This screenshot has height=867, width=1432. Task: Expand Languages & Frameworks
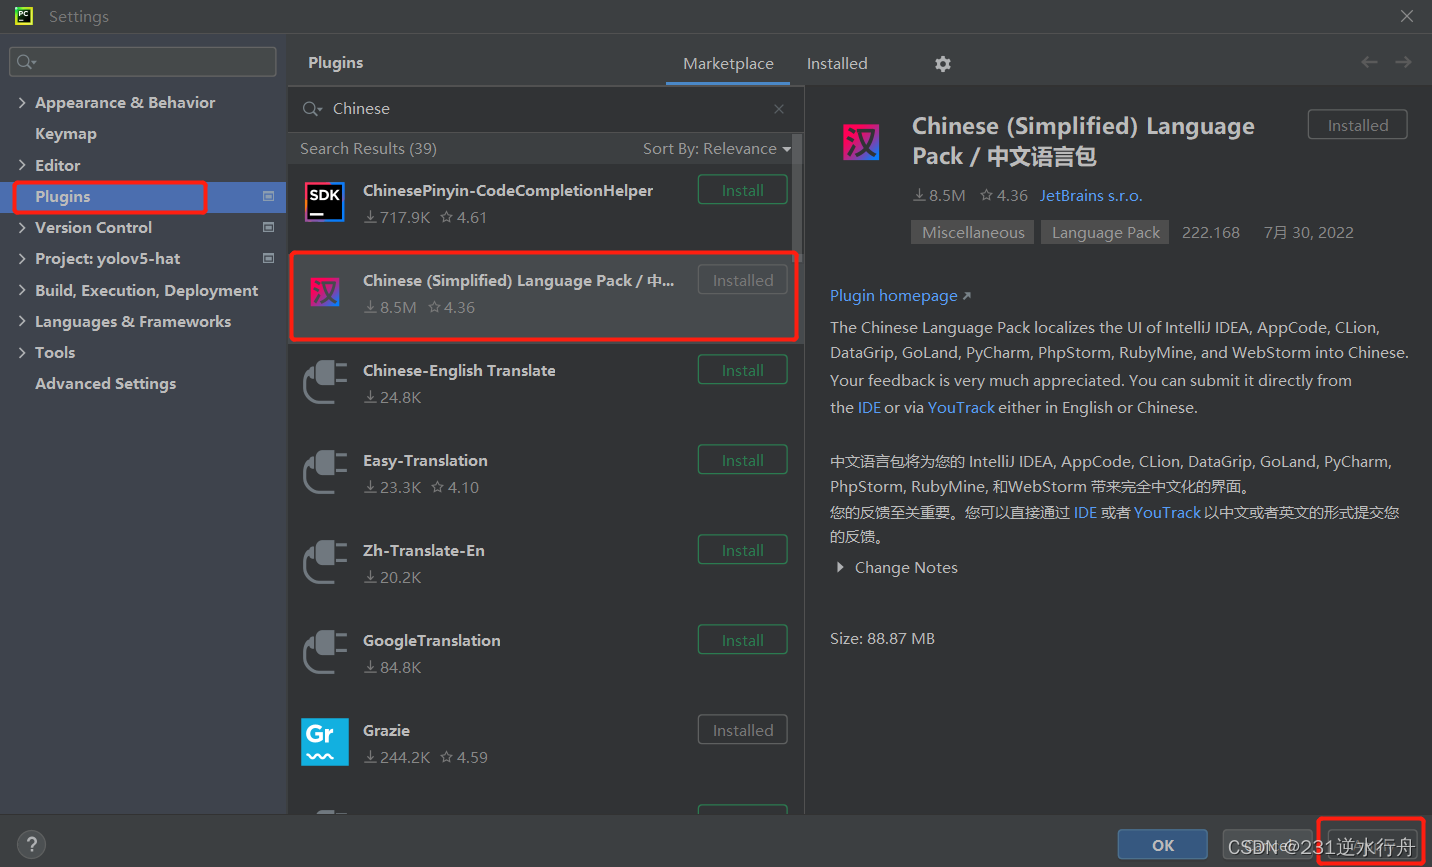click(22, 322)
